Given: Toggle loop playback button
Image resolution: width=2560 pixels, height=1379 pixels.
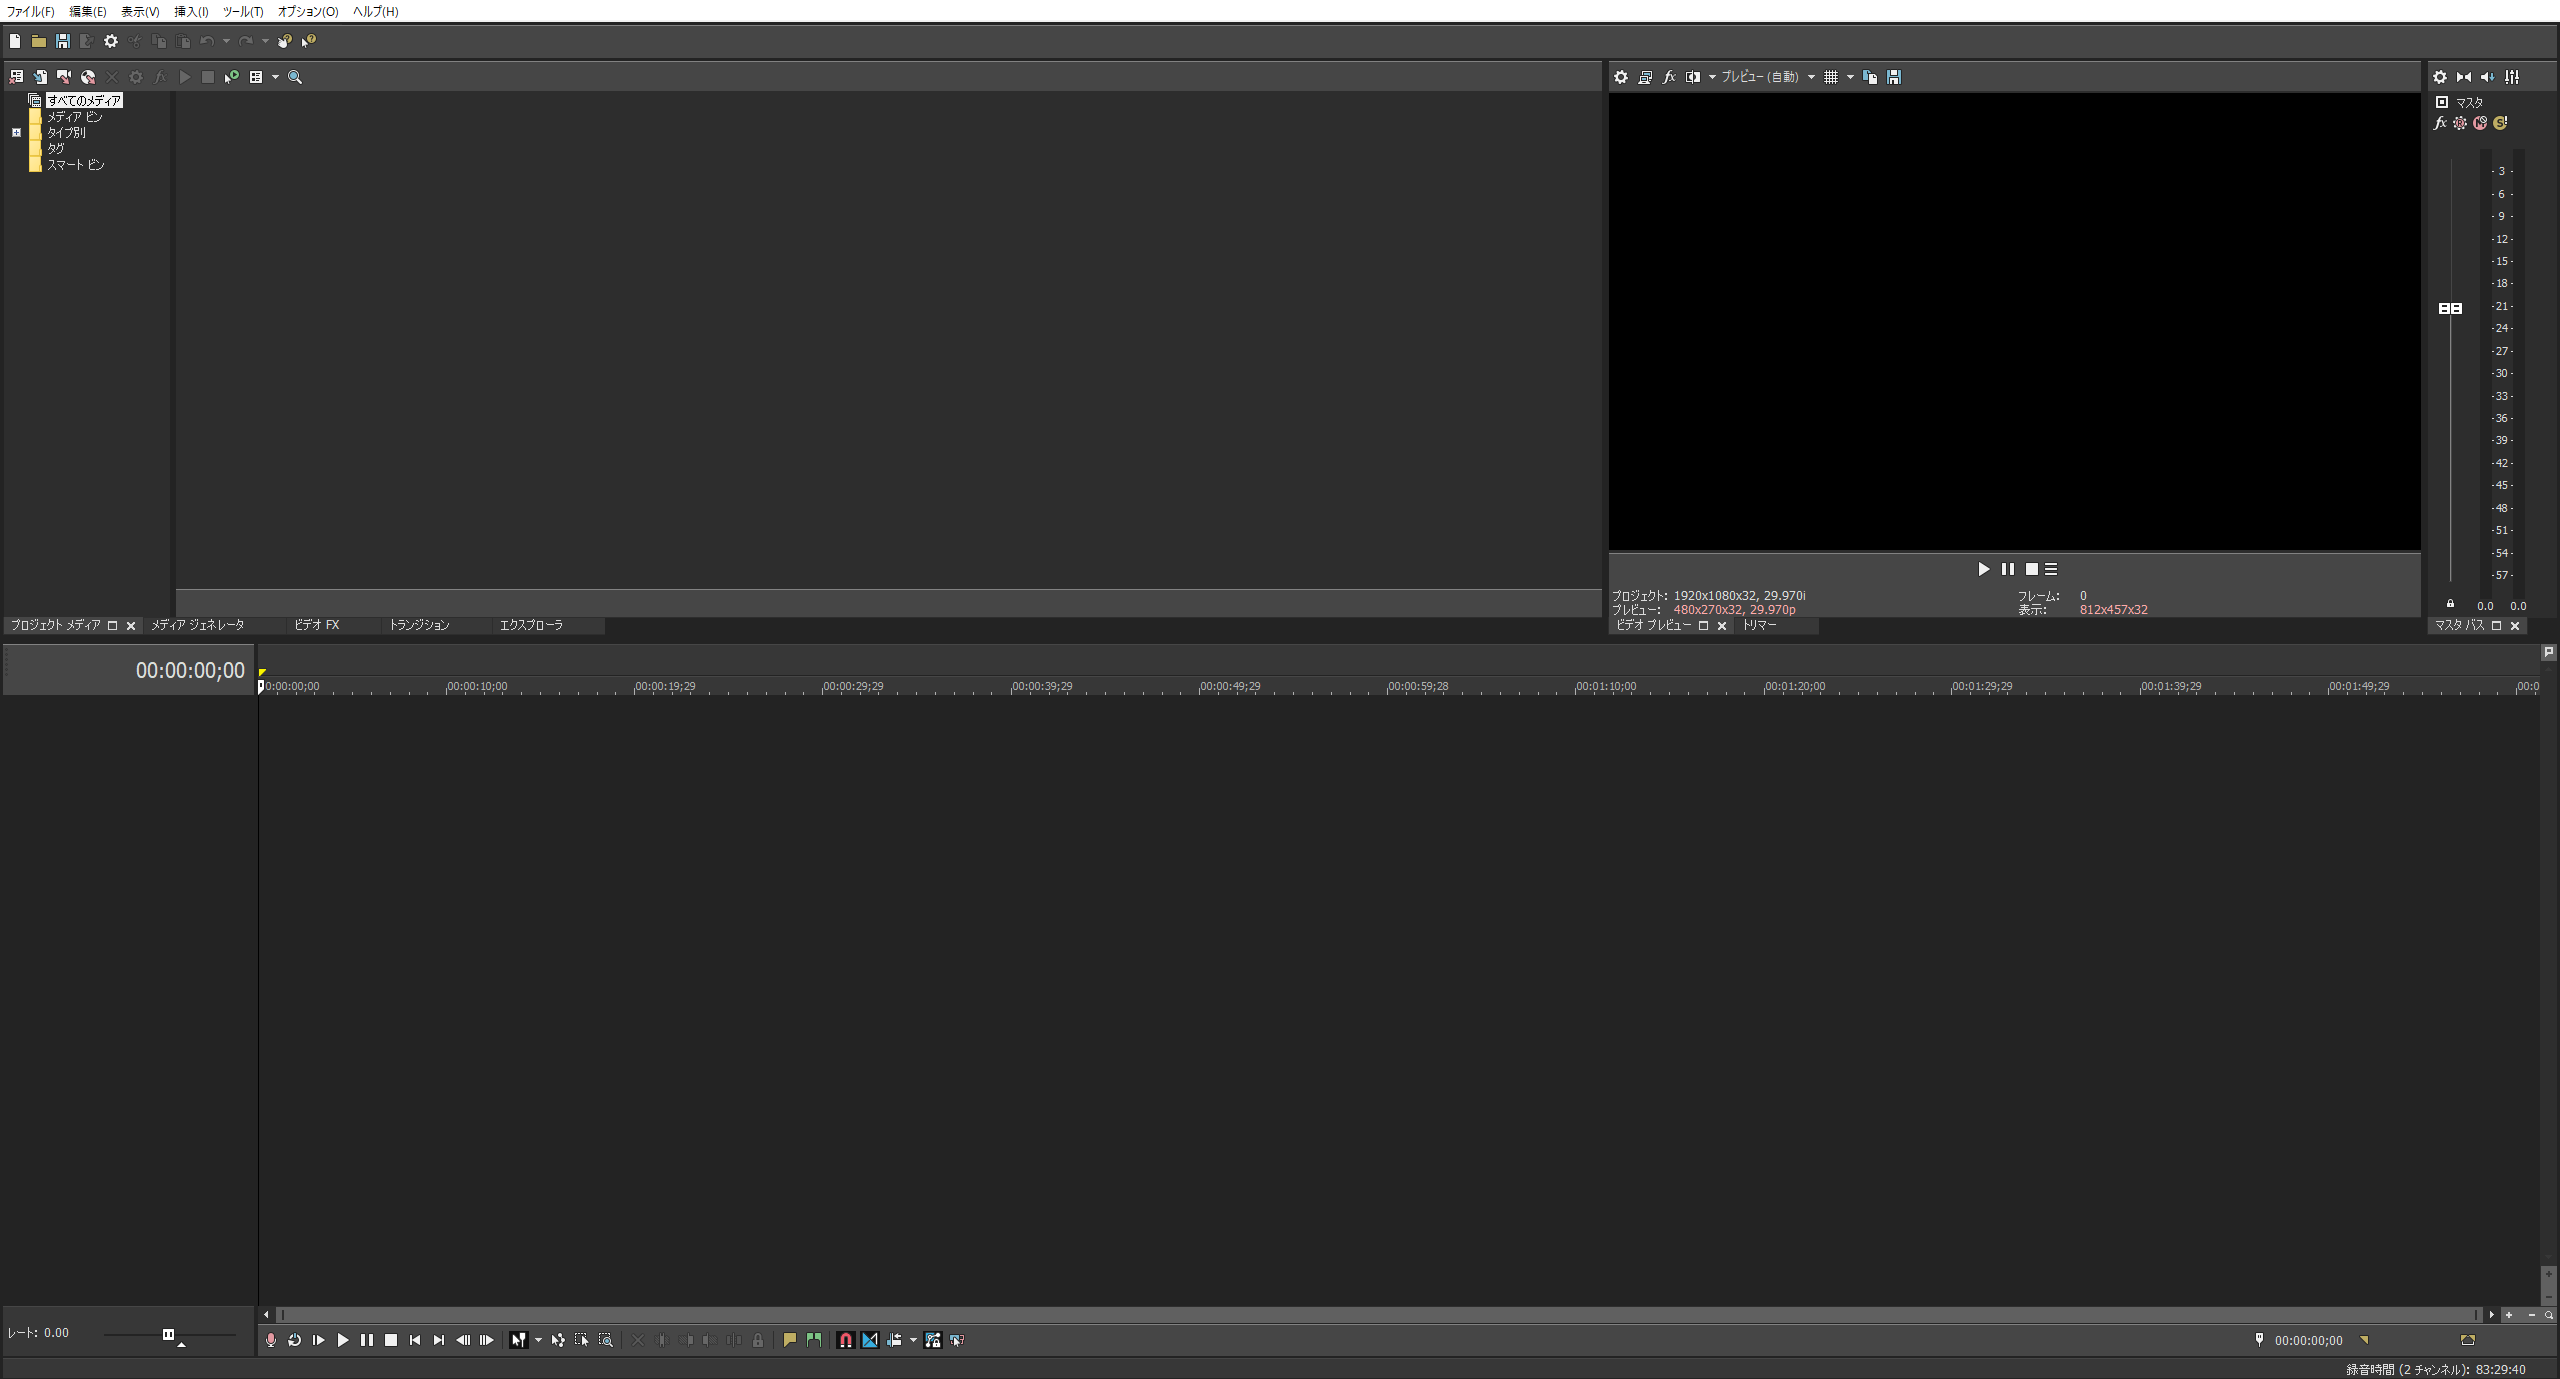Looking at the screenshot, I should click(x=294, y=1340).
